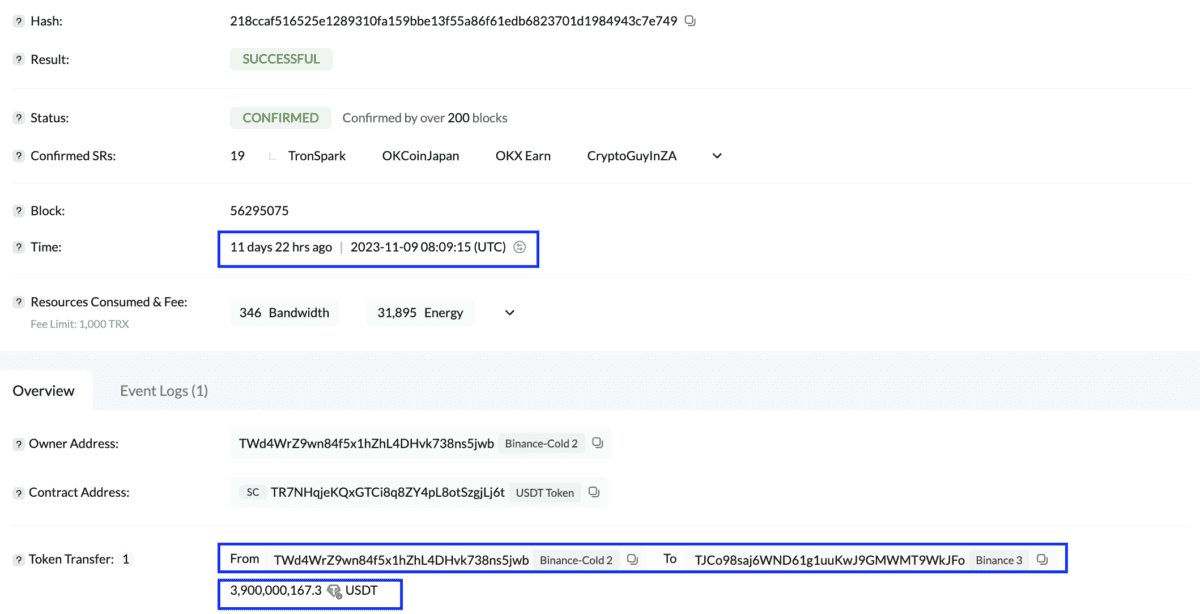
Task: Open the OKCoinJapan representative link
Action: click(x=421, y=156)
